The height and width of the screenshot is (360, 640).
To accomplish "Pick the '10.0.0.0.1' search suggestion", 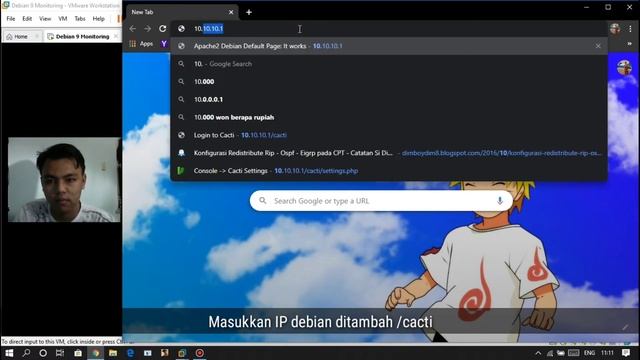I will tap(389, 100).
